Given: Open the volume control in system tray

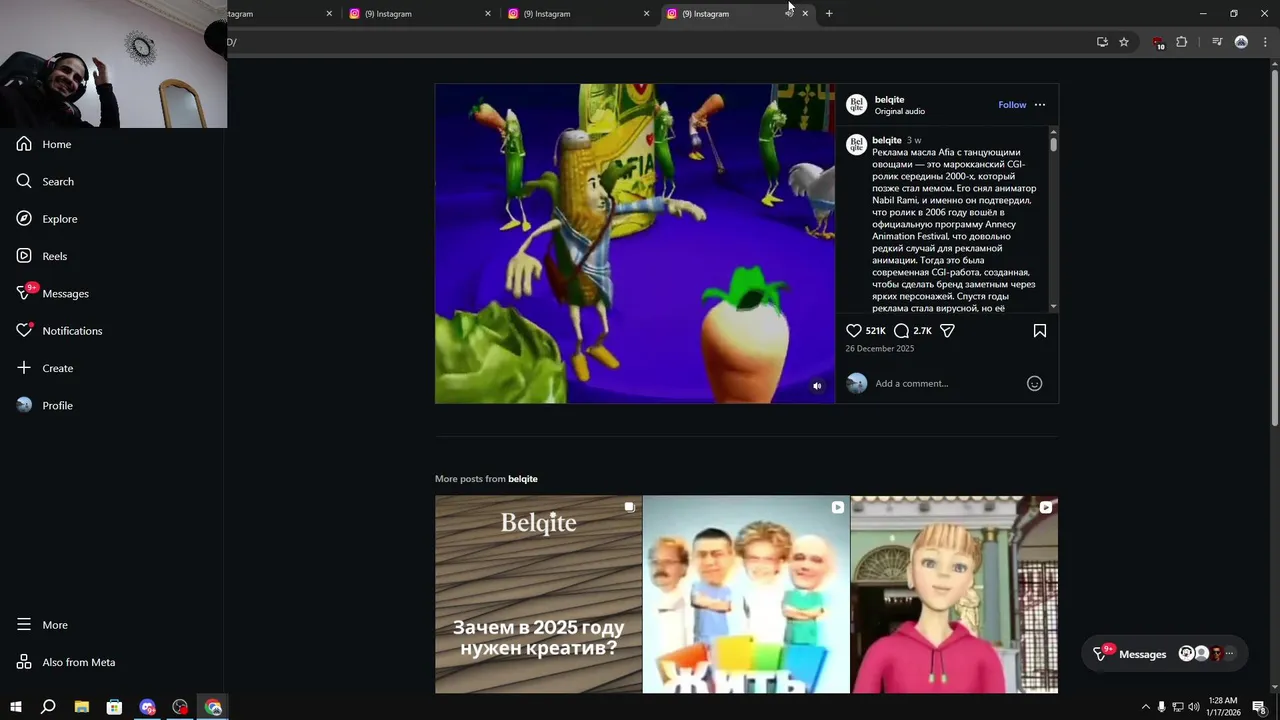Looking at the screenshot, I should coord(1194,707).
